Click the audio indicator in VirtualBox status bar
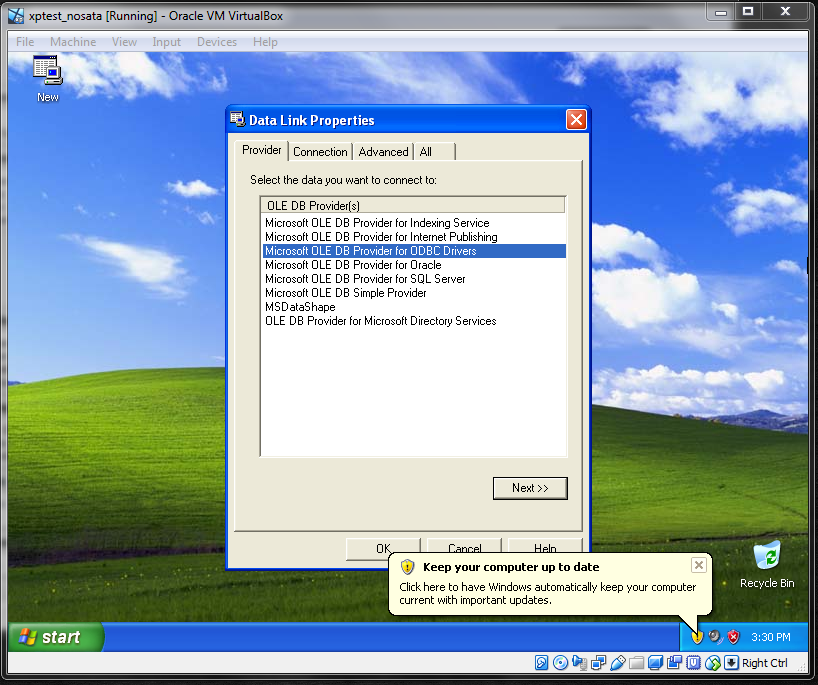Viewport: 818px width, 685px height. coord(579,663)
